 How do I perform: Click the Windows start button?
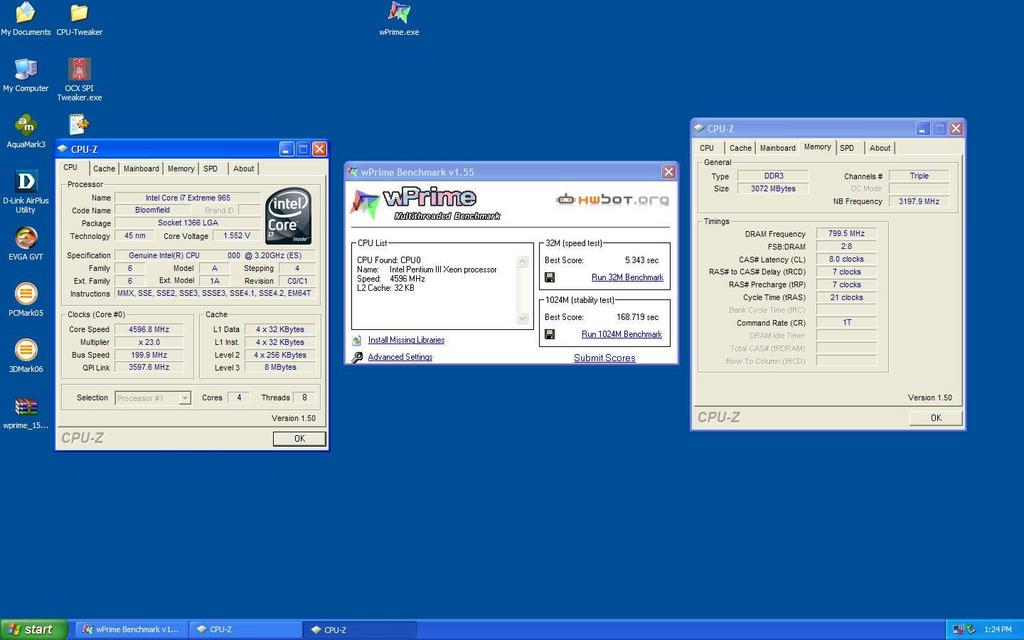[x=34, y=630]
